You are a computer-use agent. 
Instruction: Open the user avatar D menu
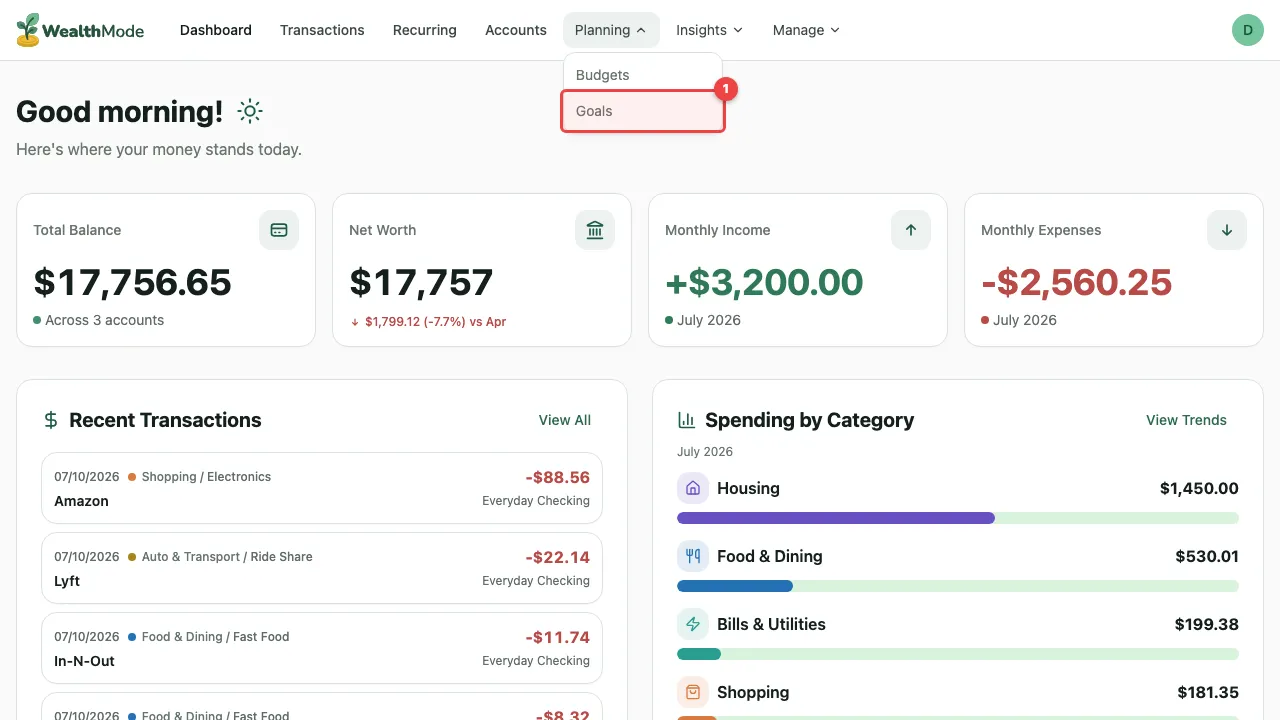1247,30
